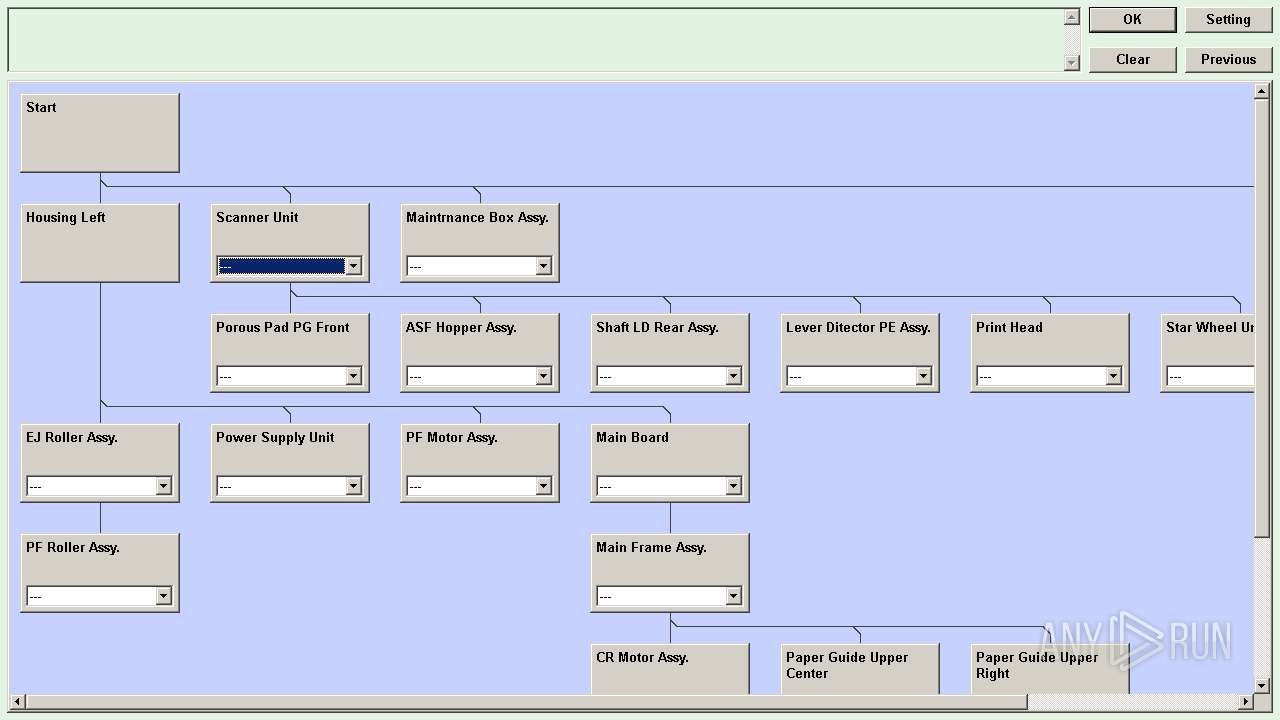
Task: Open the Print Head dropdown
Action: coord(1113,376)
